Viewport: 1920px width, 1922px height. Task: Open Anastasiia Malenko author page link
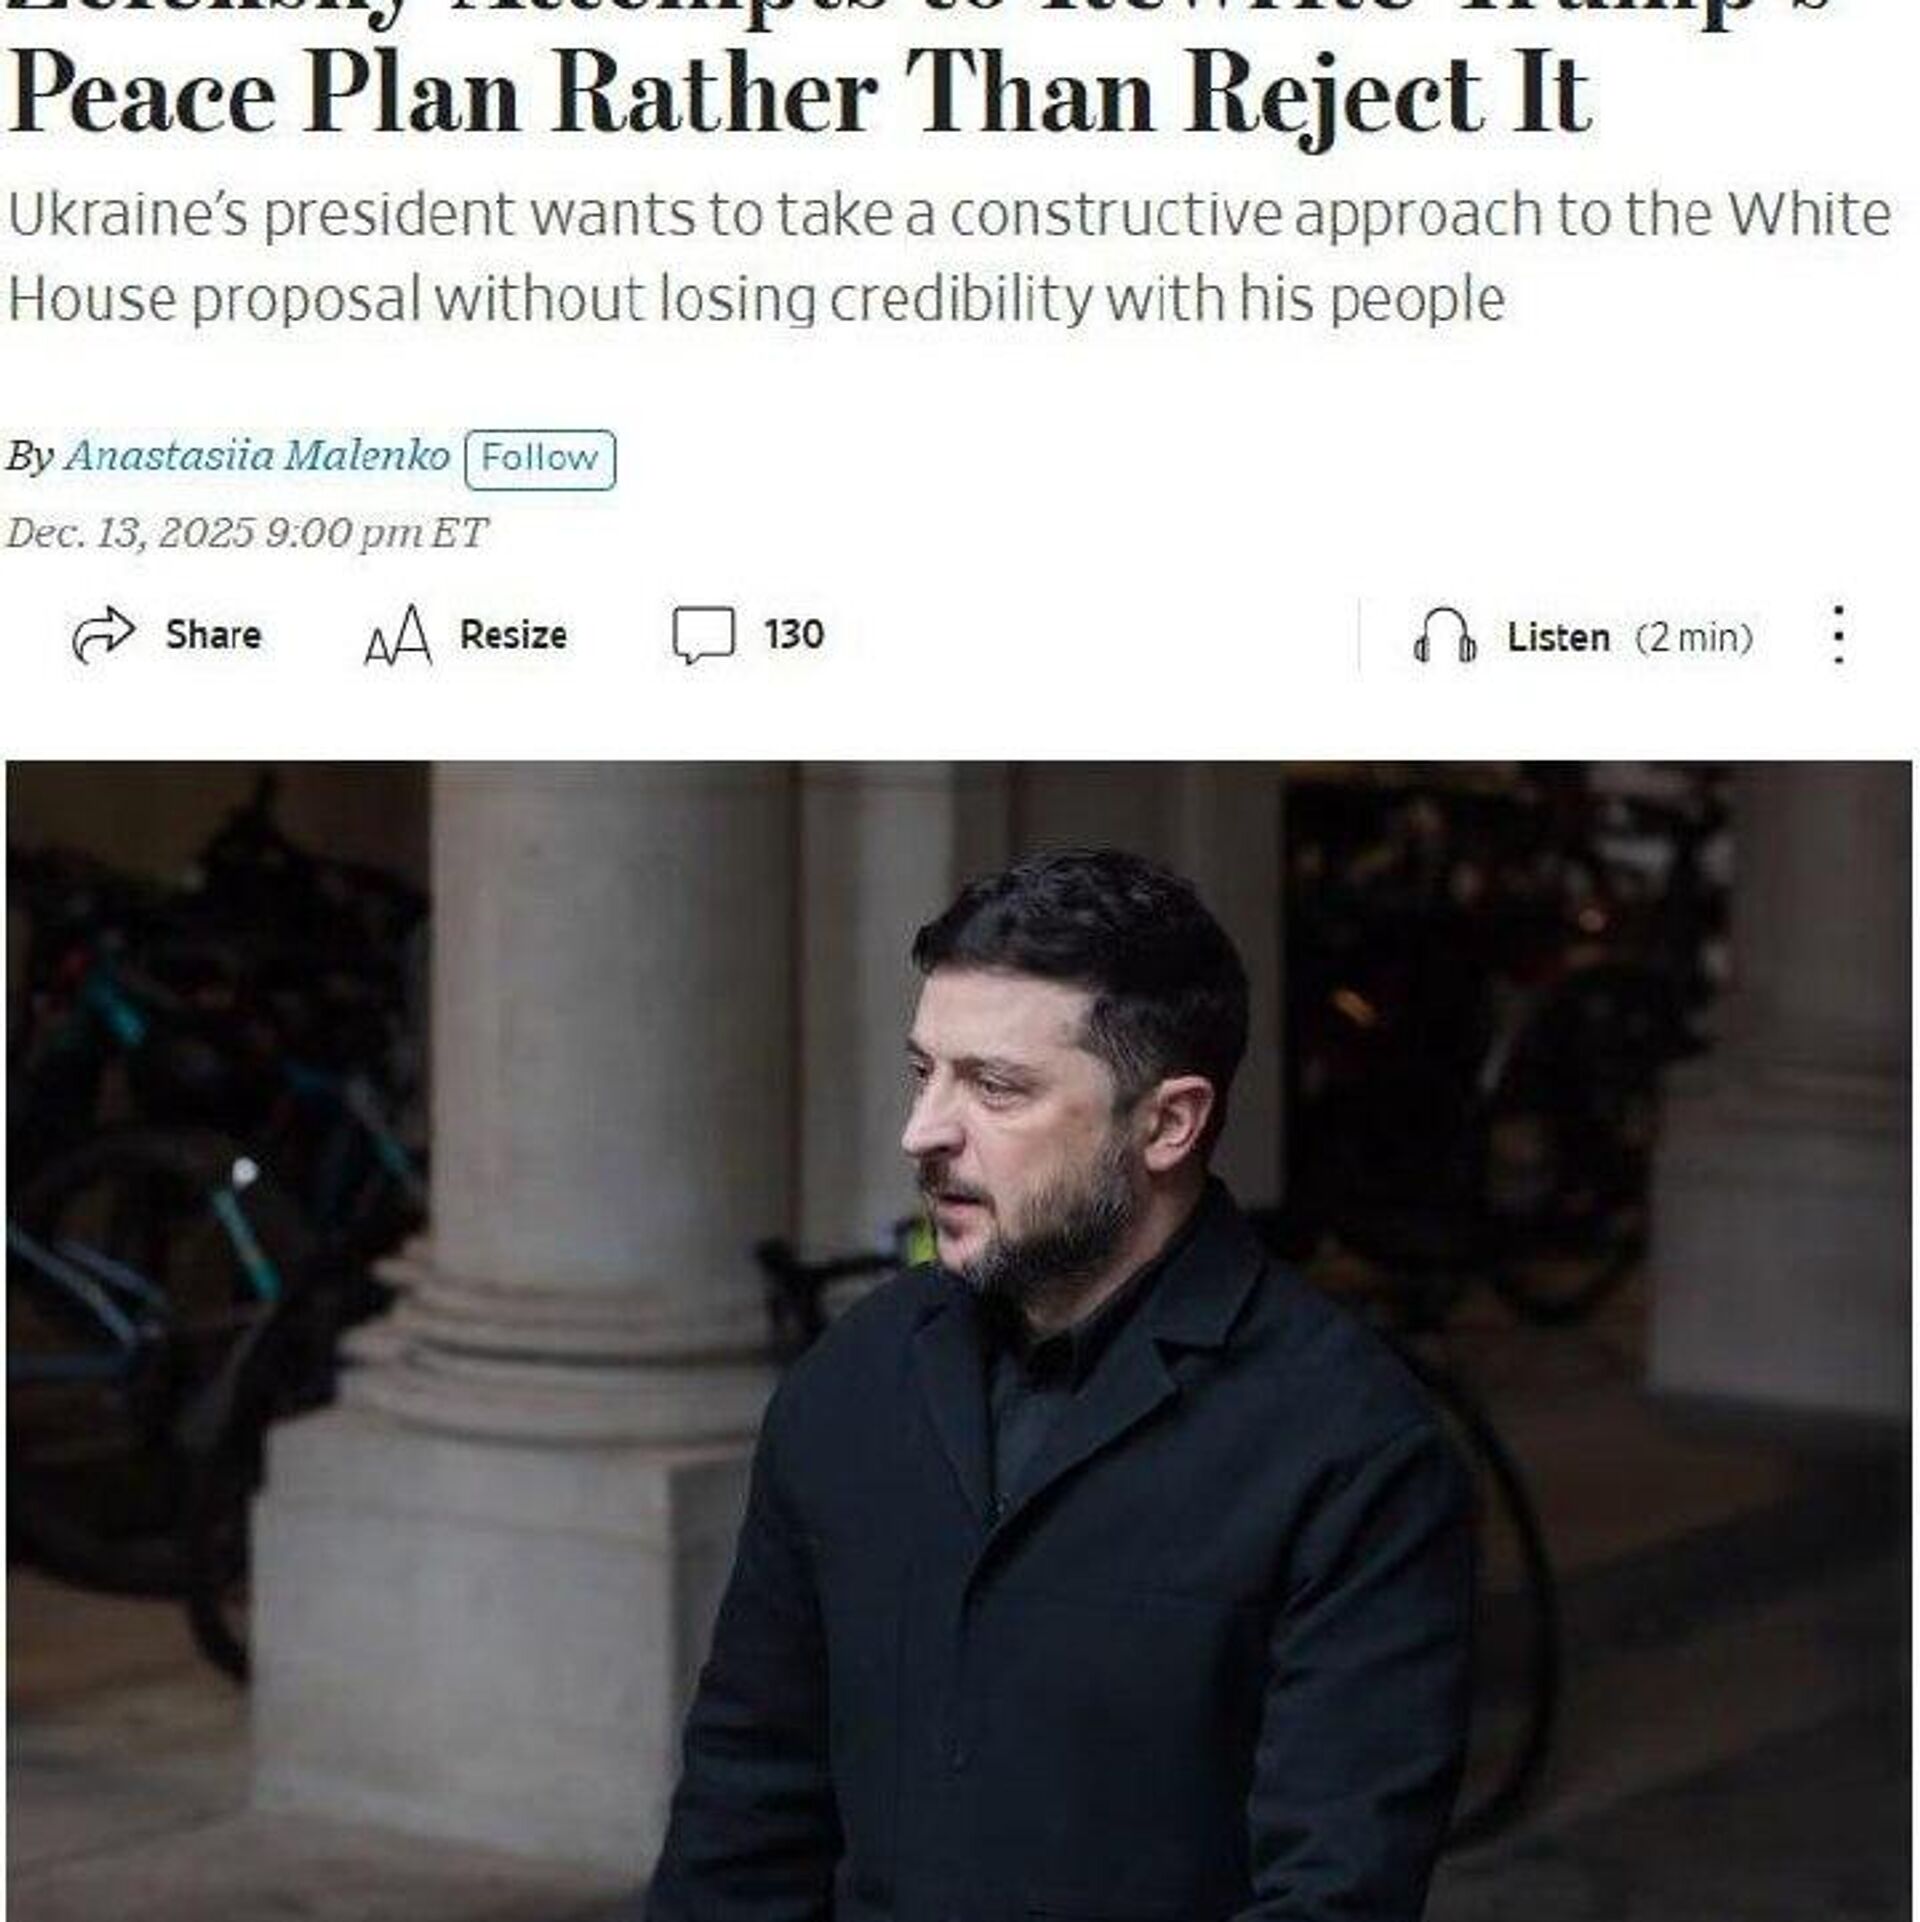[257, 456]
